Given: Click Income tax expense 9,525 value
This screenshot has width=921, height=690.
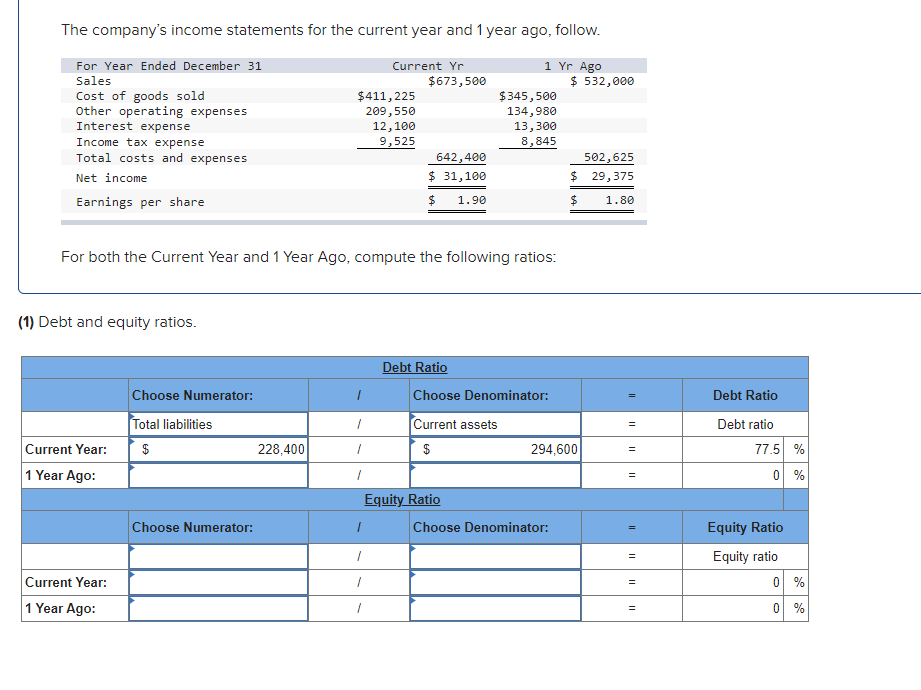Looking at the screenshot, I should [x=397, y=141].
